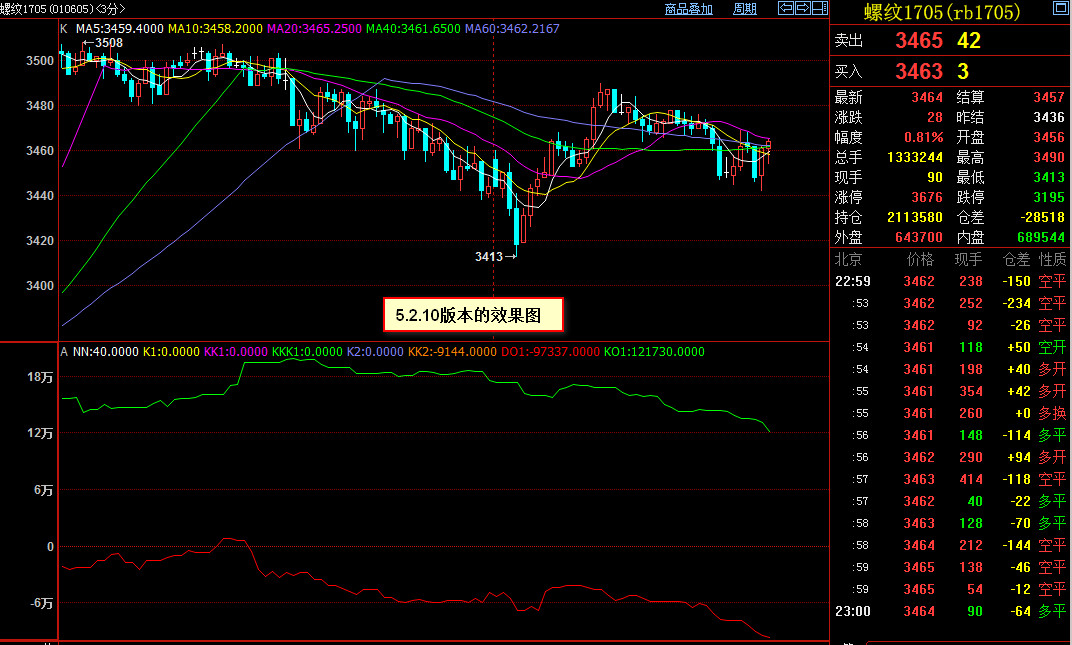Click the 螺纹1705(rb1705) contract name header
This screenshot has height=645, width=1072.
tap(928, 13)
